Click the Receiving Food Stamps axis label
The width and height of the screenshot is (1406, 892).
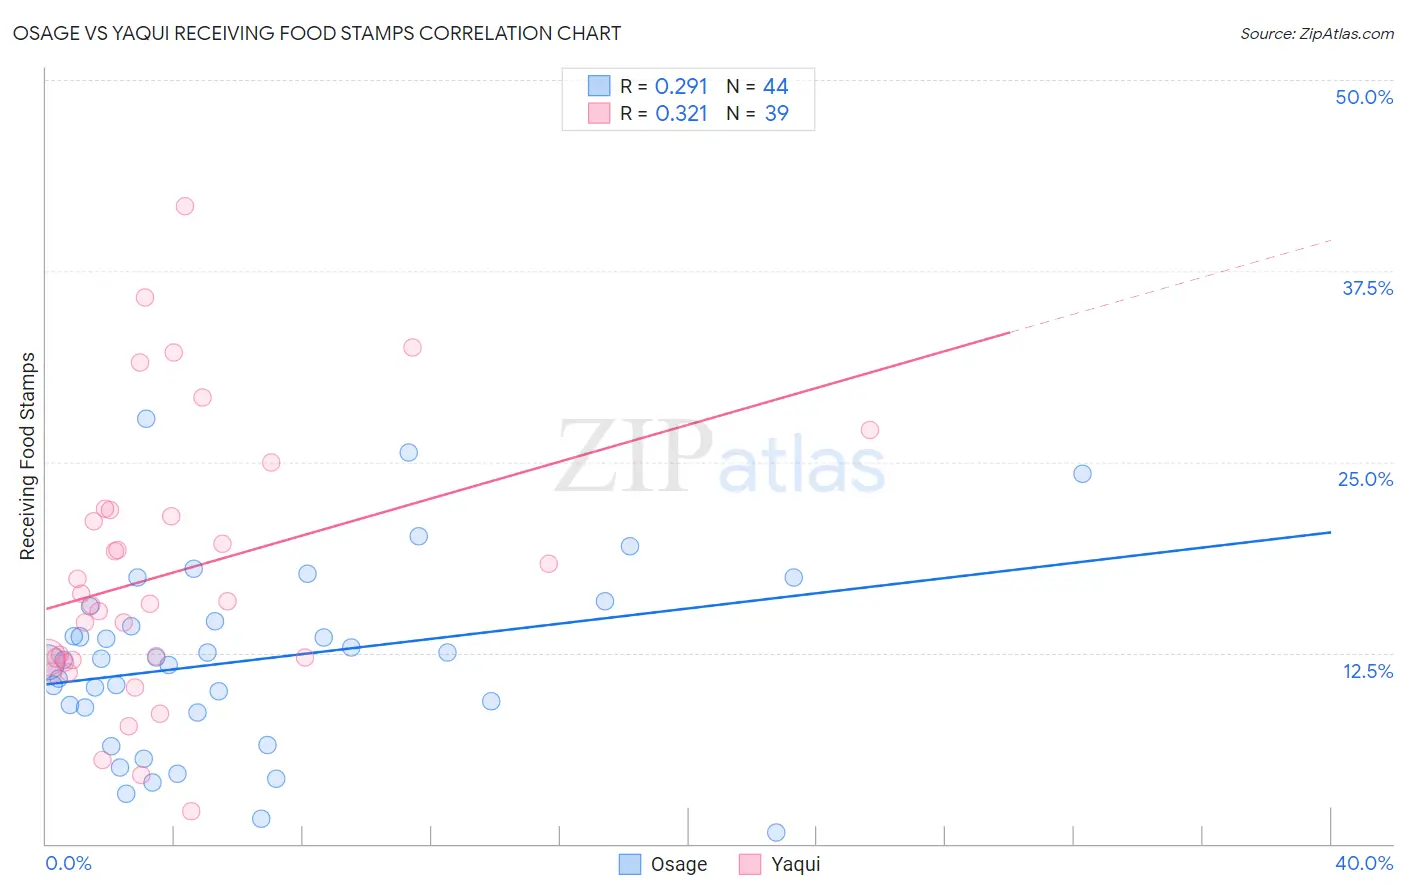tap(28, 456)
